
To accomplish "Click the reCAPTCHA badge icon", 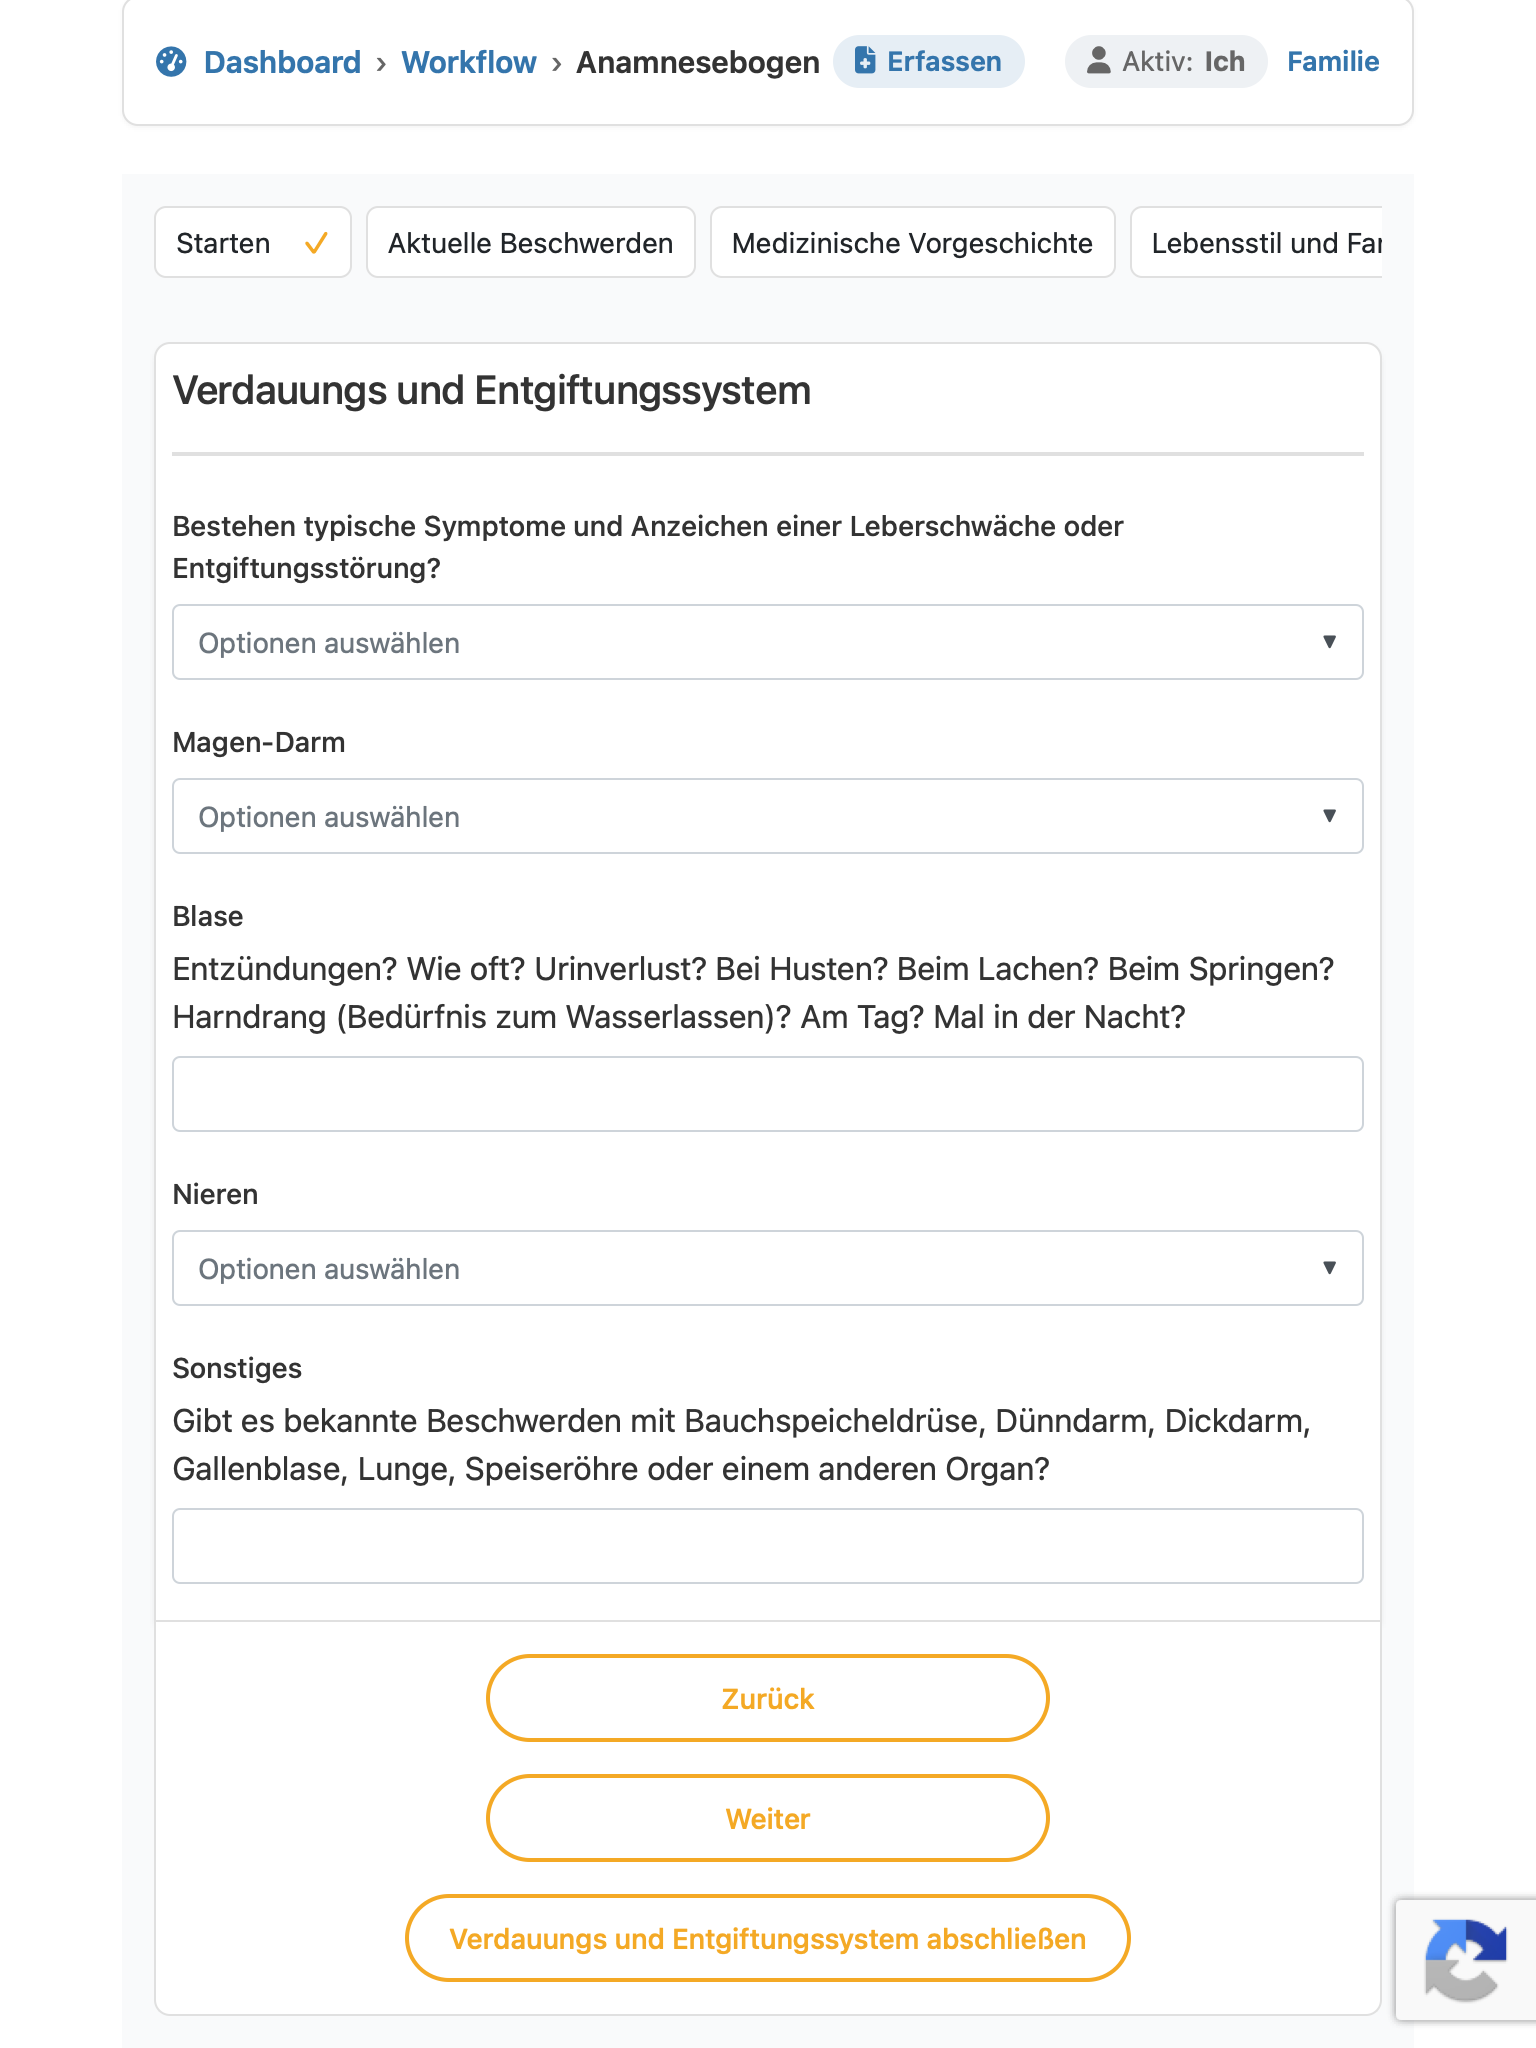I will point(1466,1959).
